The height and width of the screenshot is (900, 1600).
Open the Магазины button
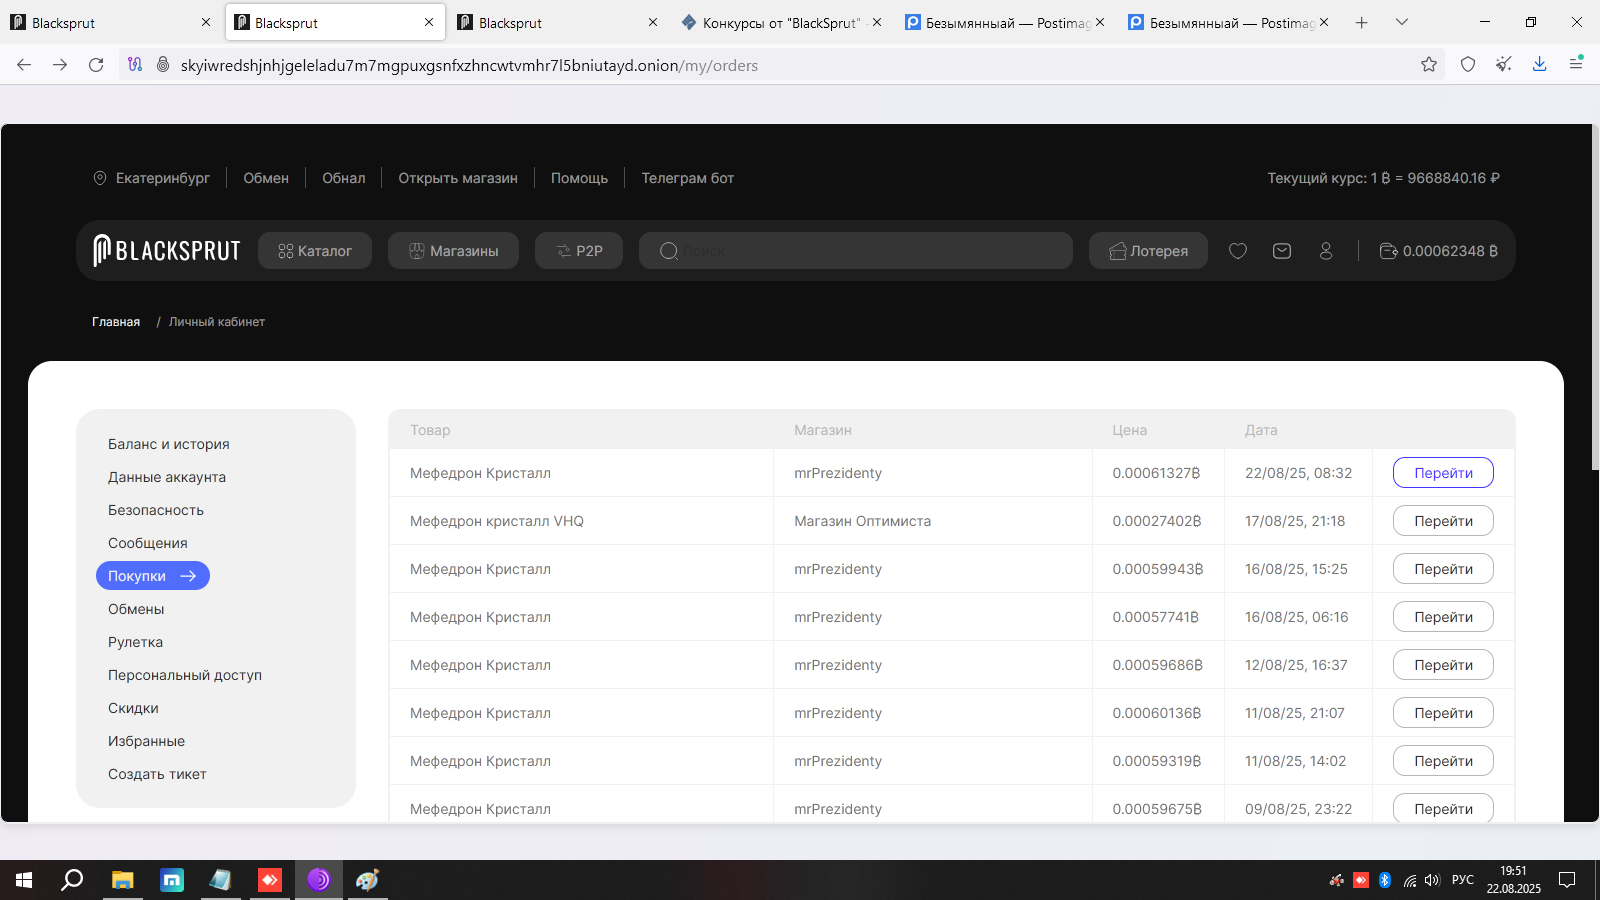pos(453,251)
